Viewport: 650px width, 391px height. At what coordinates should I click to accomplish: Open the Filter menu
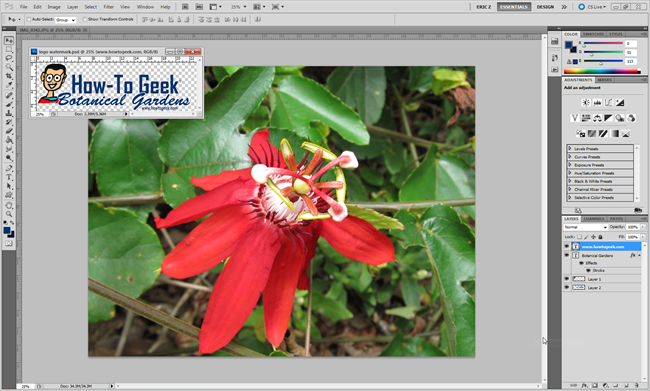point(109,7)
